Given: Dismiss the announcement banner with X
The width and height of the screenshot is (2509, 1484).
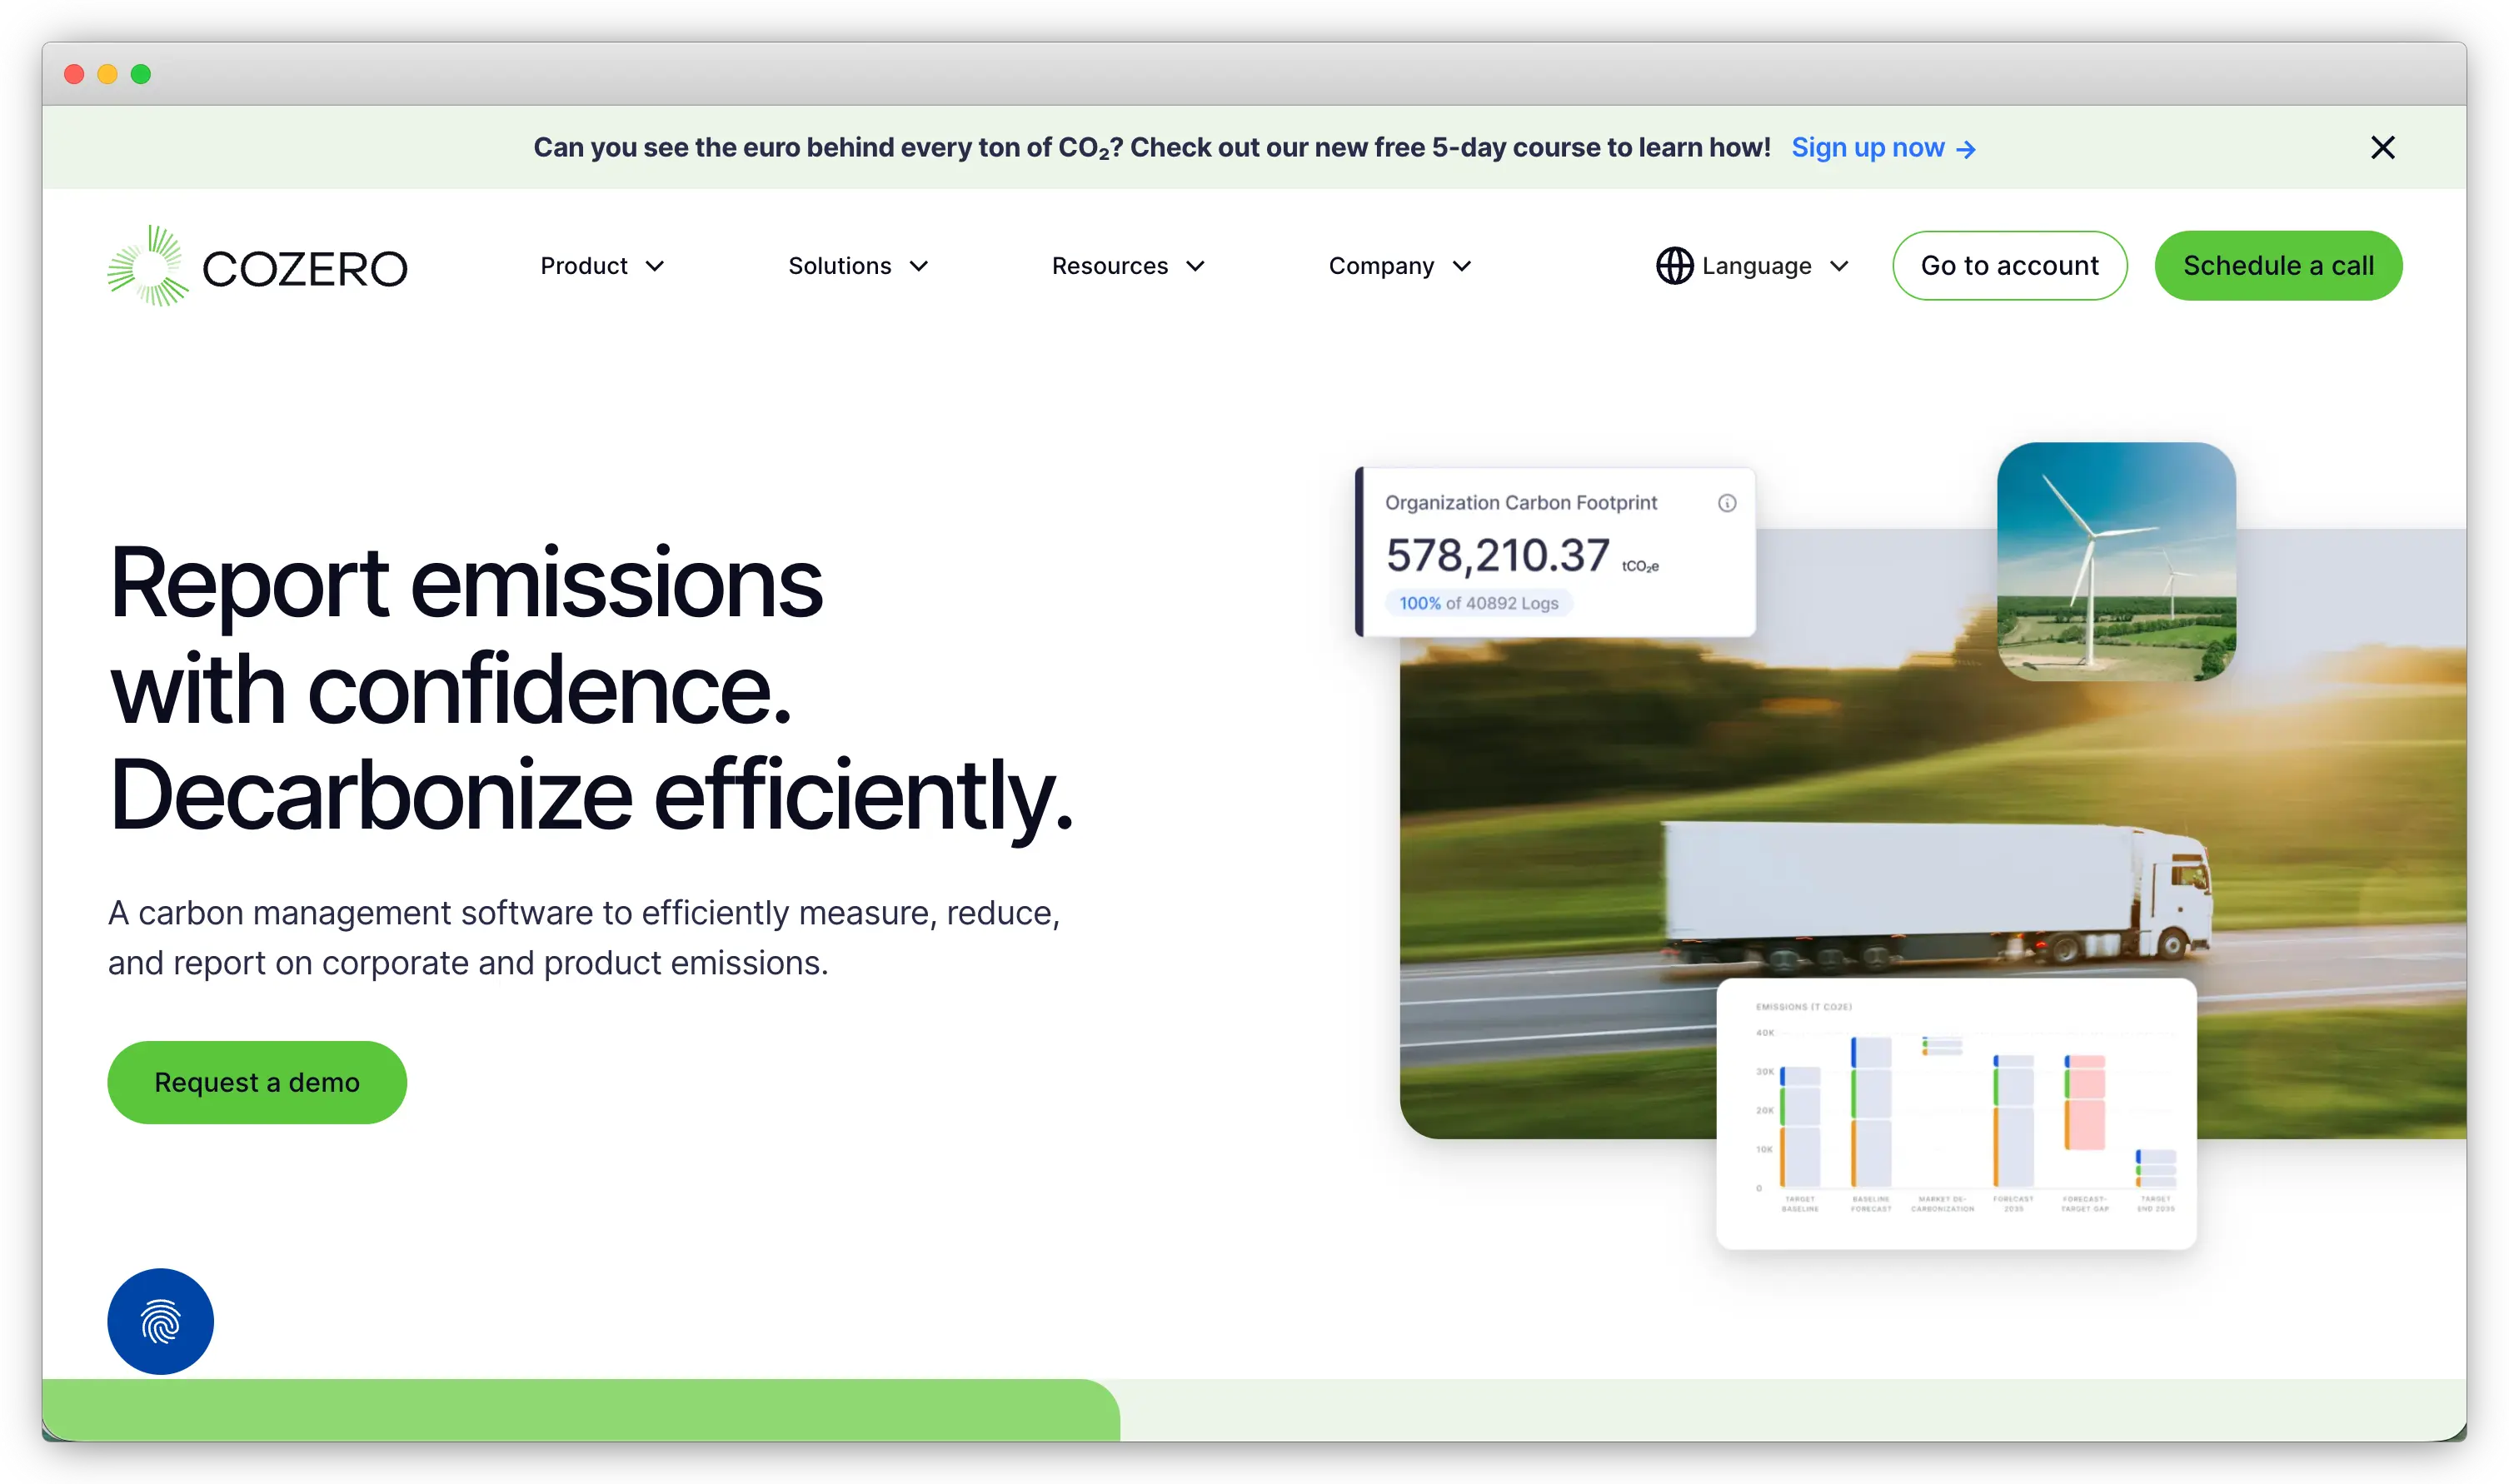Looking at the screenshot, I should [x=2382, y=148].
